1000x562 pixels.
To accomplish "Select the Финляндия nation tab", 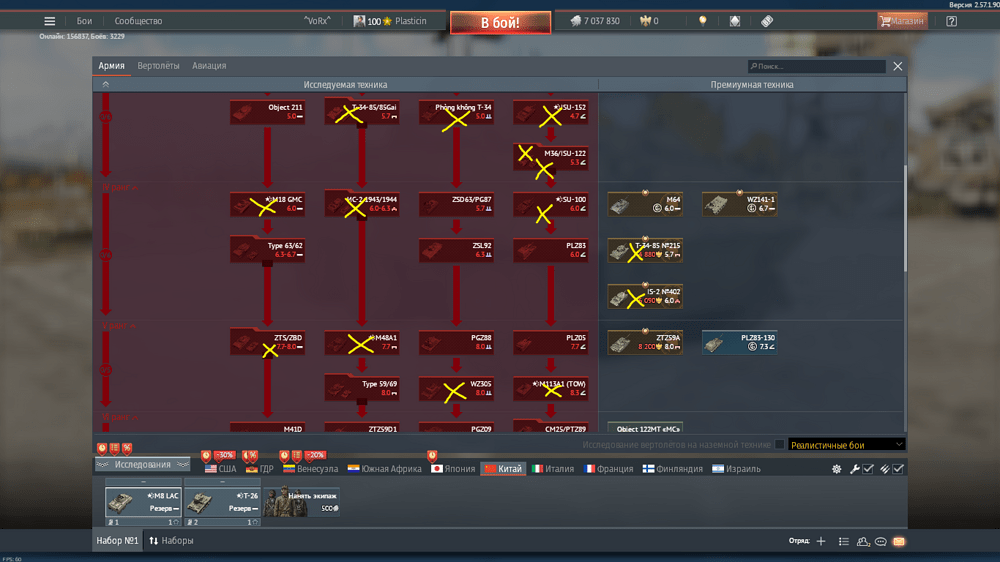I will pyautogui.click(x=673, y=469).
